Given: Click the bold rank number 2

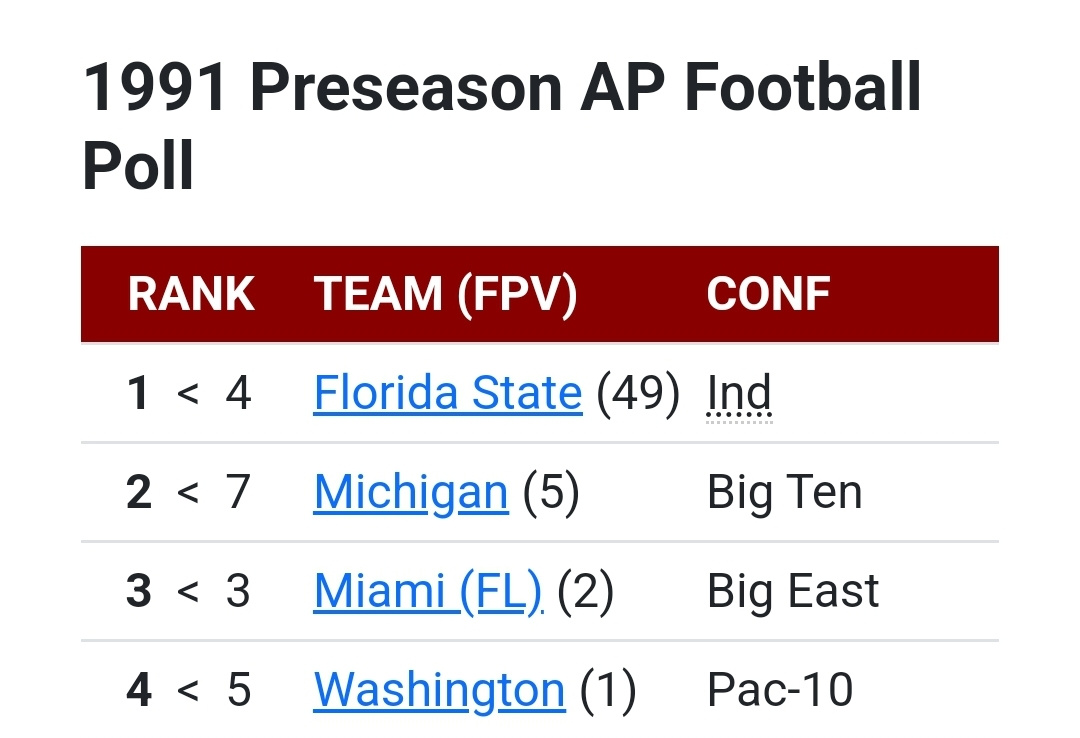Looking at the screenshot, I should pyautogui.click(x=139, y=492).
